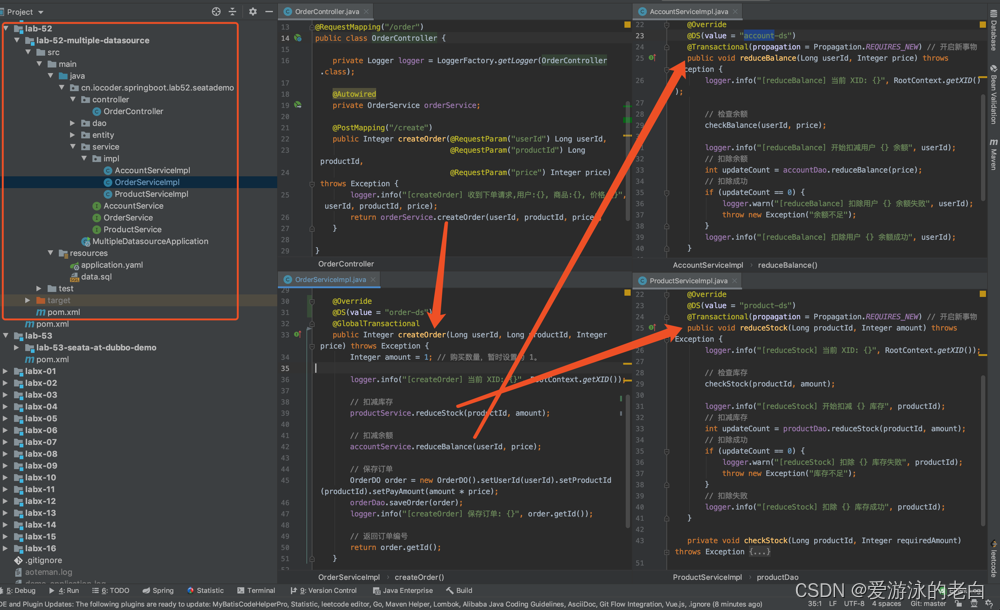Image resolution: width=1000 pixels, height=610 pixels.
Task: Click gutter icon next to reduceStock method
Action: point(652,328)
